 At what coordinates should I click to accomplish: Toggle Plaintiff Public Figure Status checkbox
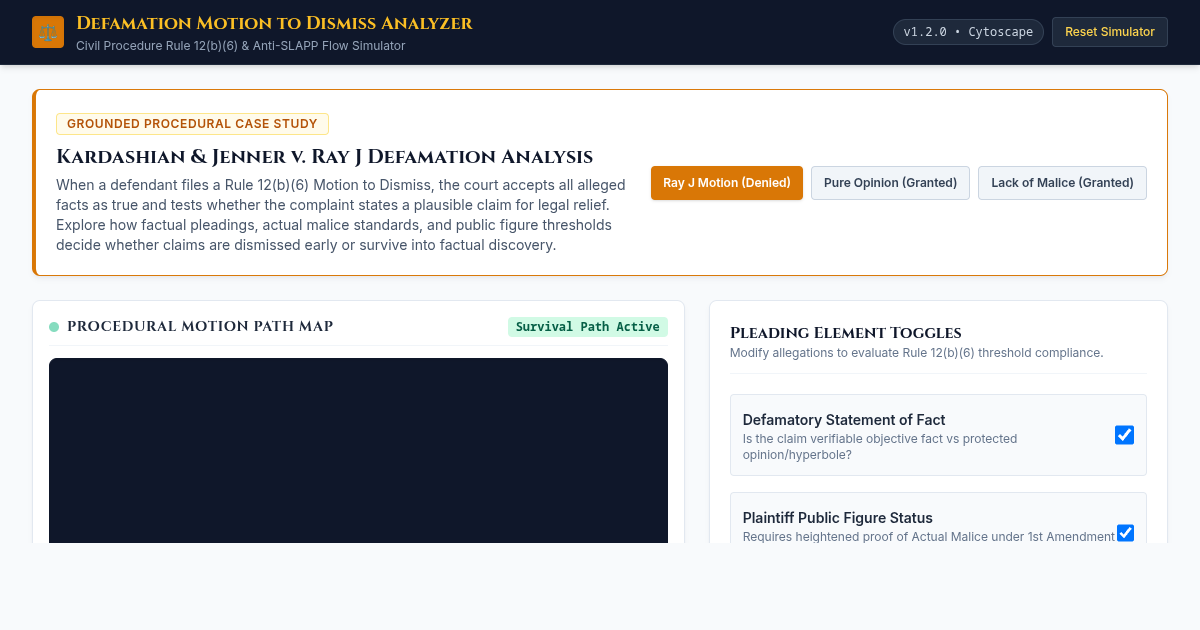1125,533
